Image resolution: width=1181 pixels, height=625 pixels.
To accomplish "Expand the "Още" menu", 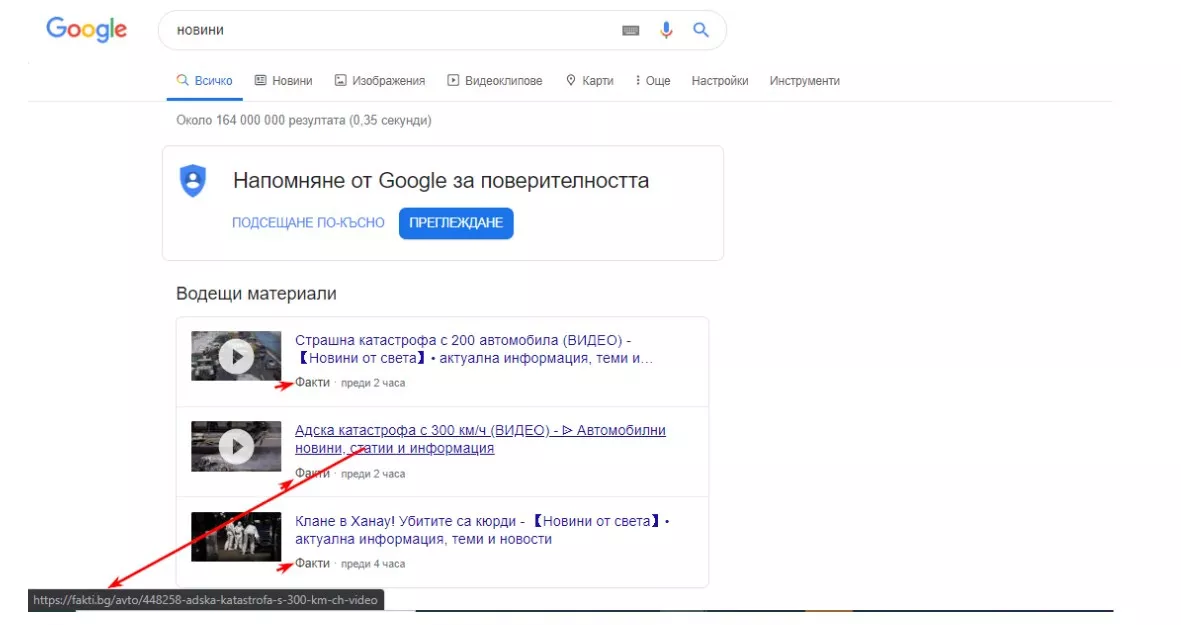I will [653, 81].
